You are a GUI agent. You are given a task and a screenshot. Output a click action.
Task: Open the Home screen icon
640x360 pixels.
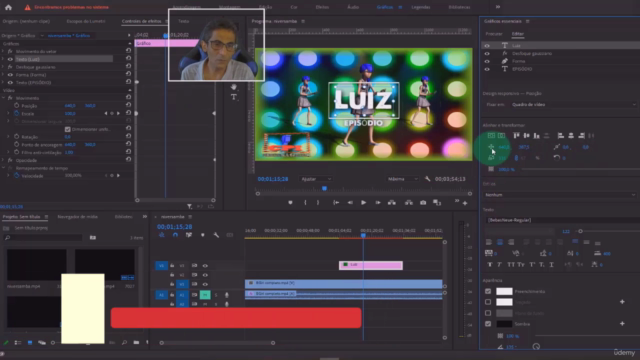point(8,7)
